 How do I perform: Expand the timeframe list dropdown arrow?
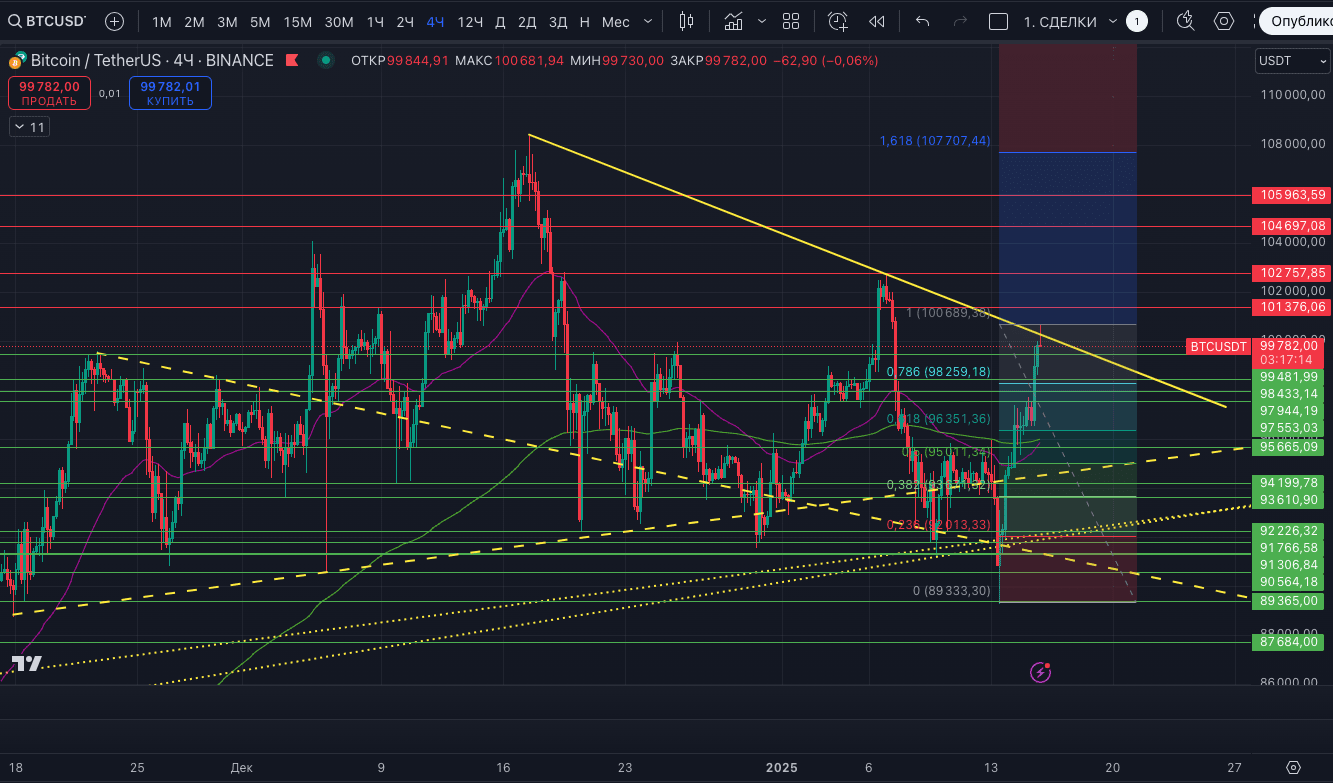(x=649, y=21)
